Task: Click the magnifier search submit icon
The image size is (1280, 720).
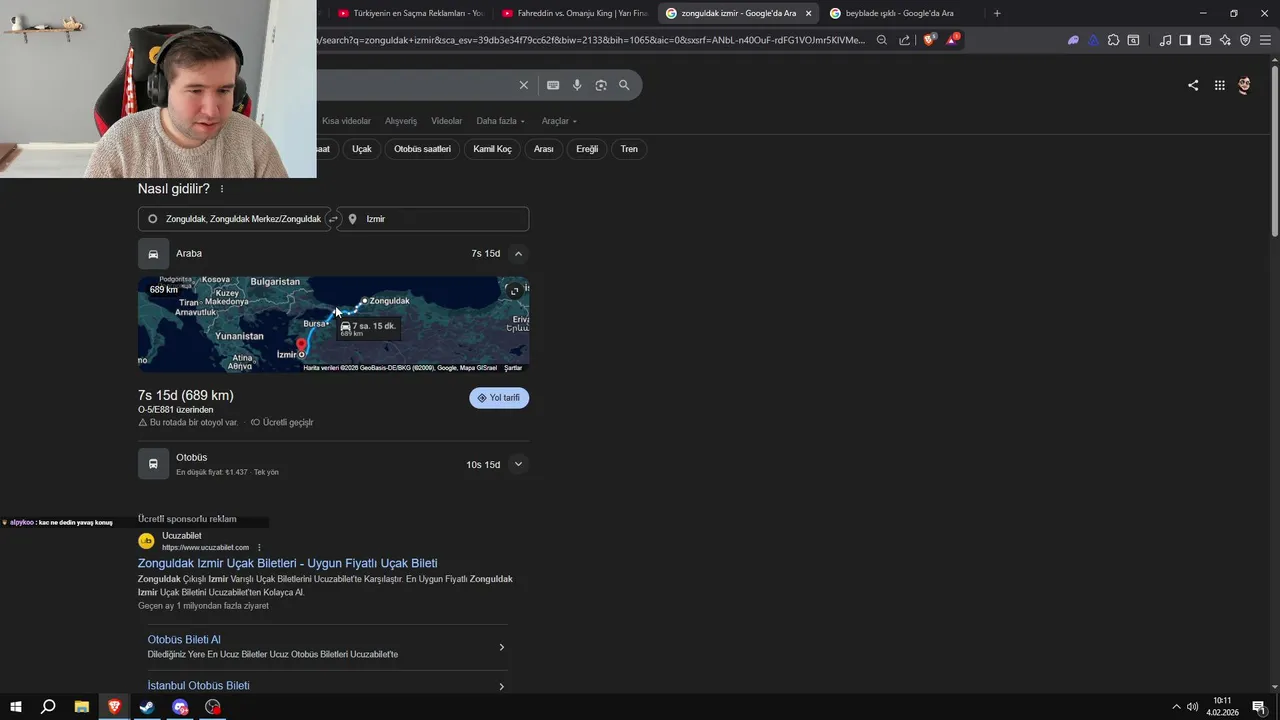Action: coord(624,85)
